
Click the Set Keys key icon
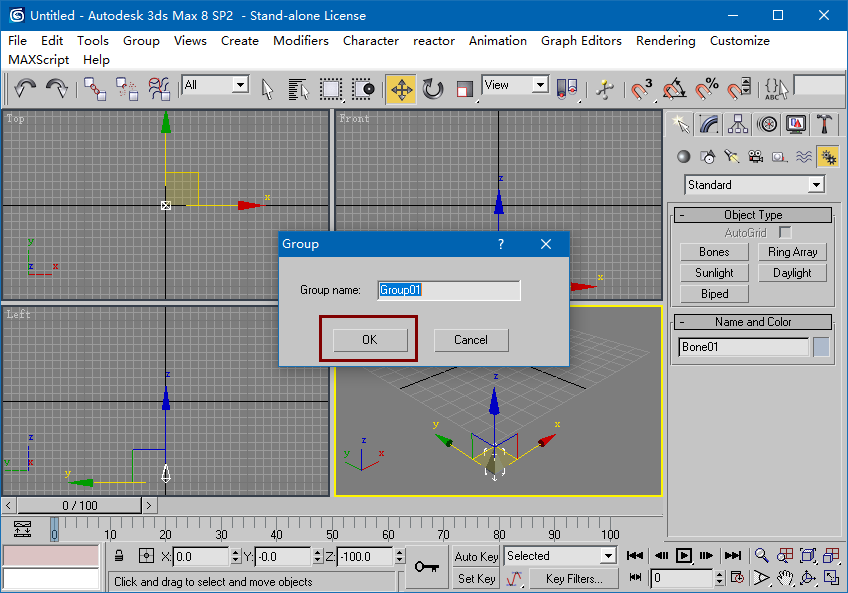click(427, 566)
